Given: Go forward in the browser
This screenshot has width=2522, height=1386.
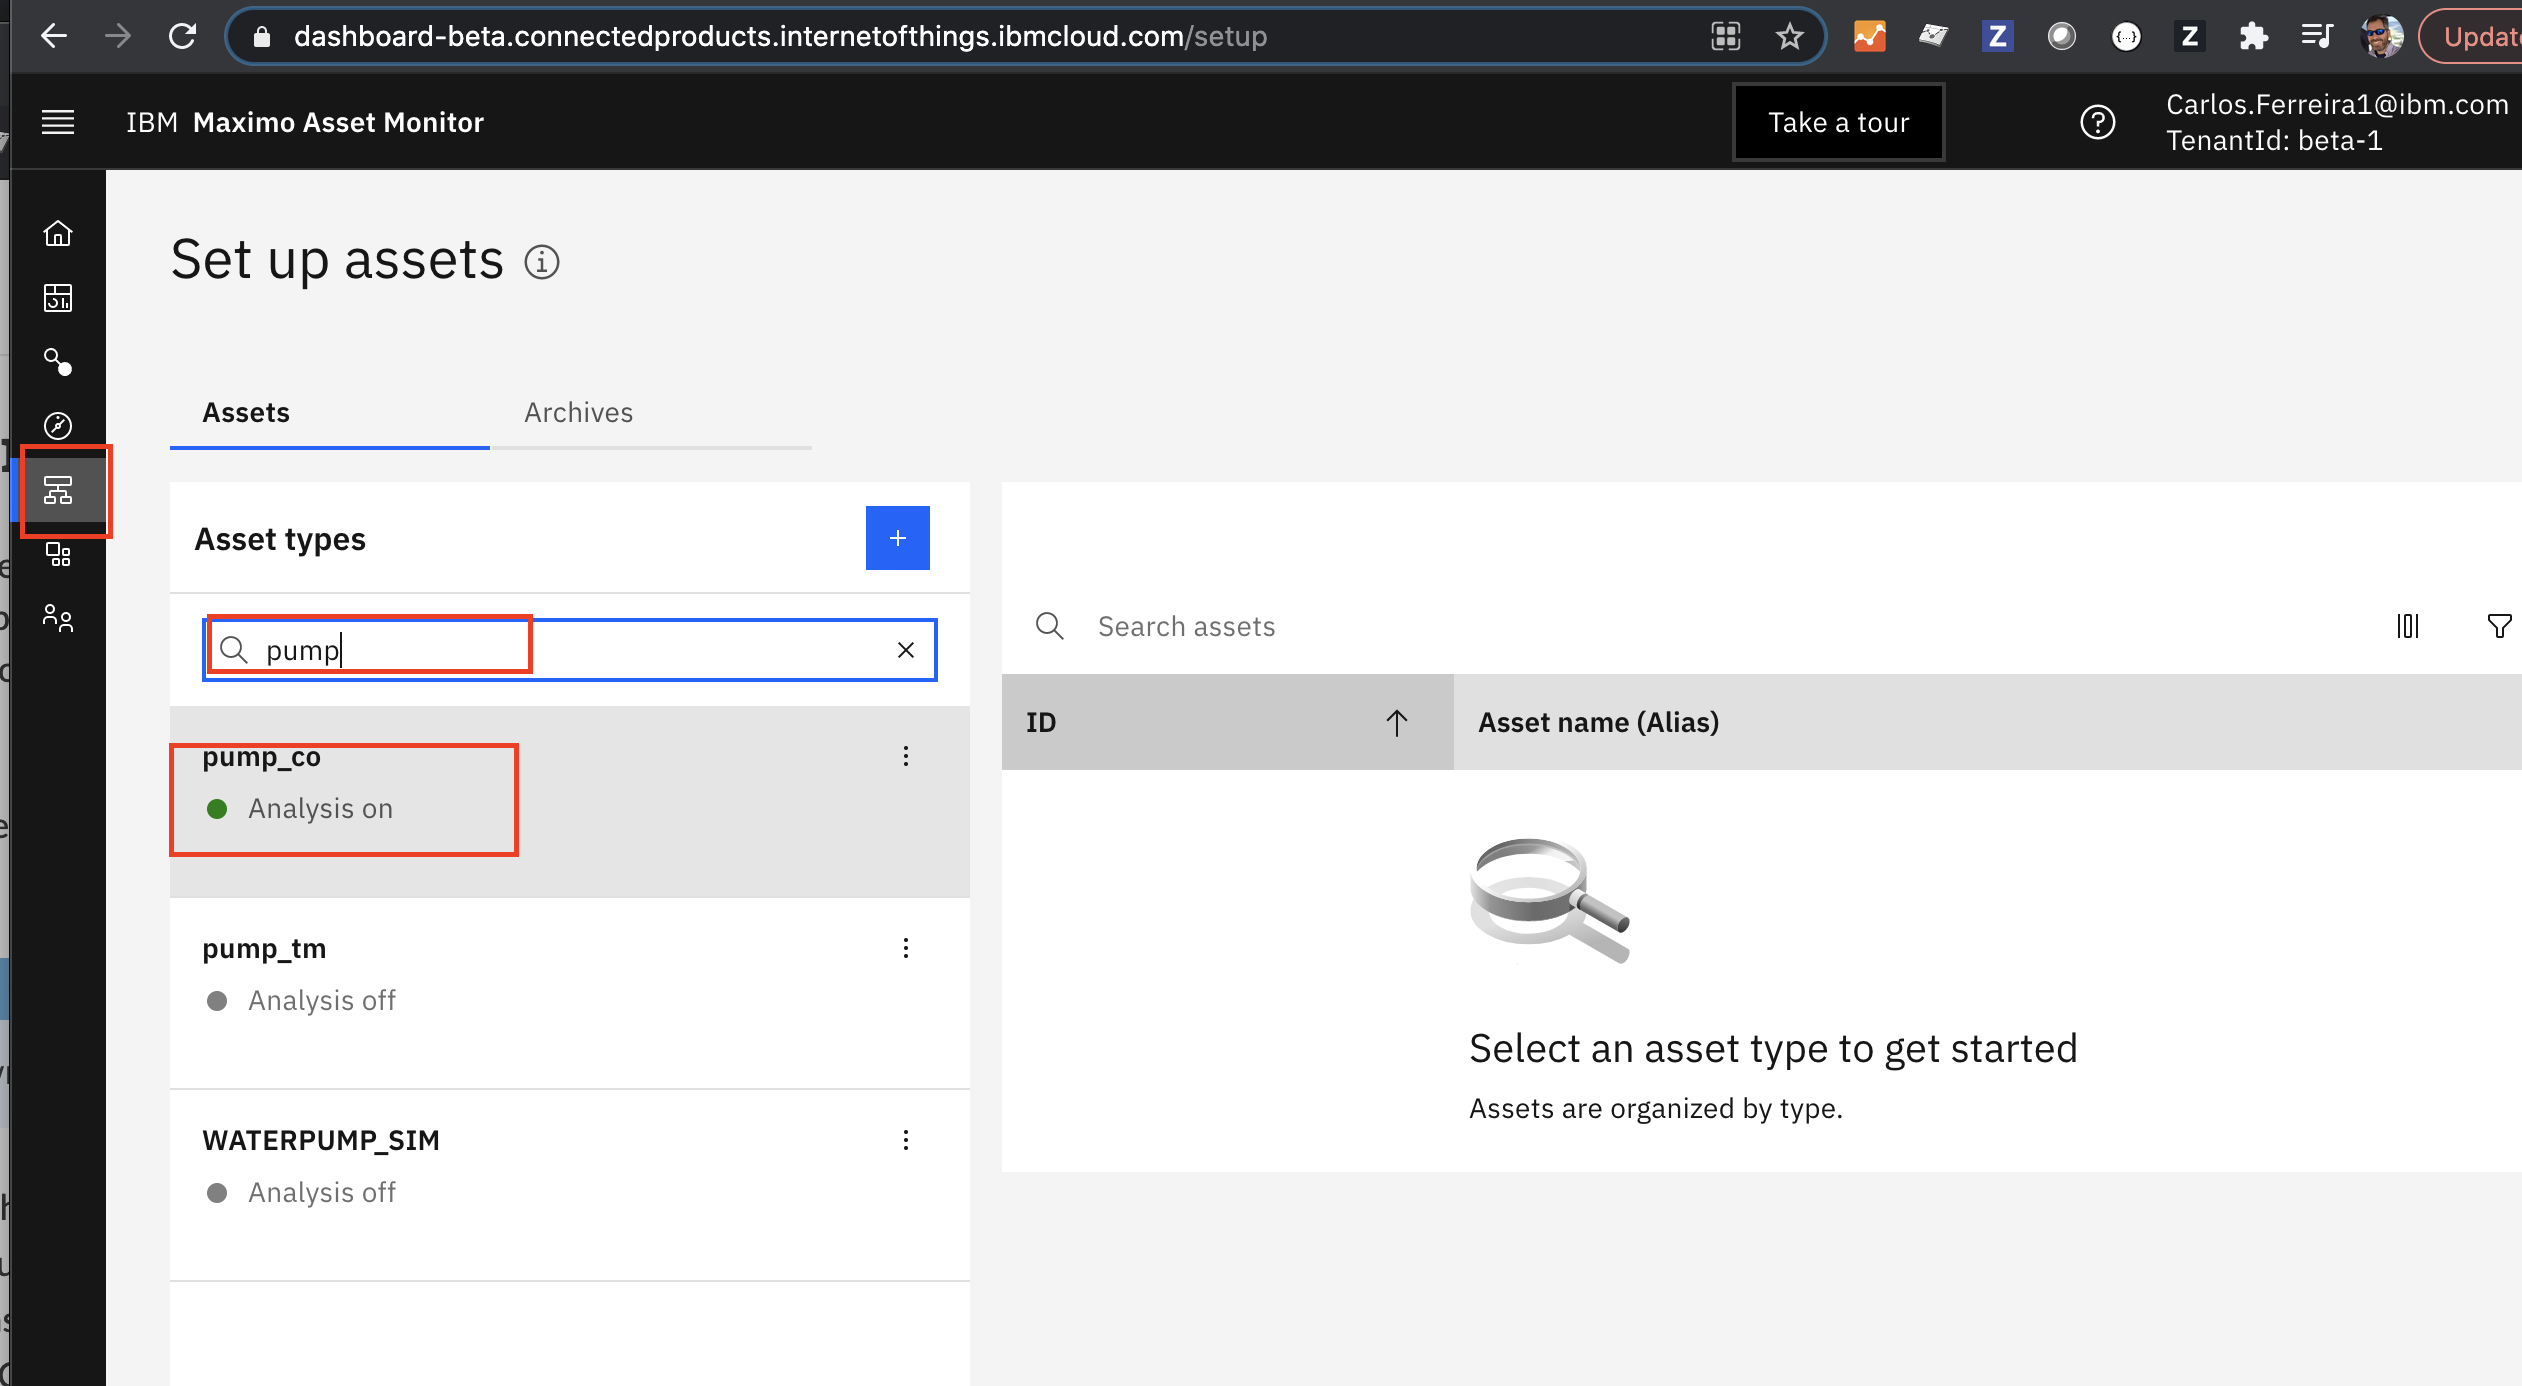Looking at the screenshot, I should 118,36.
